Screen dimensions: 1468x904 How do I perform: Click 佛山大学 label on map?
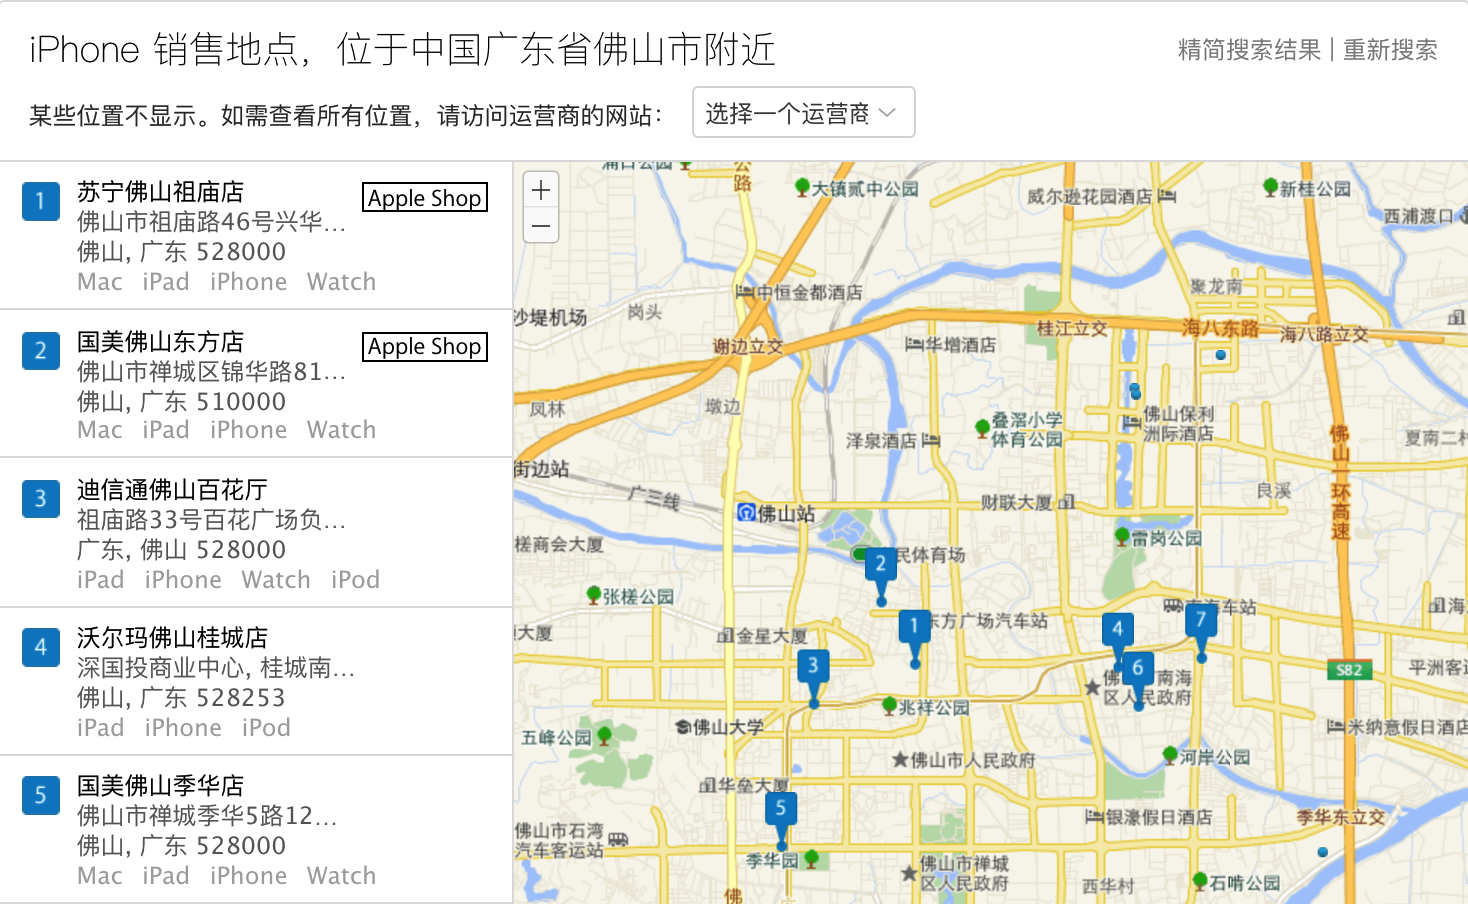(x=728, y=727)
